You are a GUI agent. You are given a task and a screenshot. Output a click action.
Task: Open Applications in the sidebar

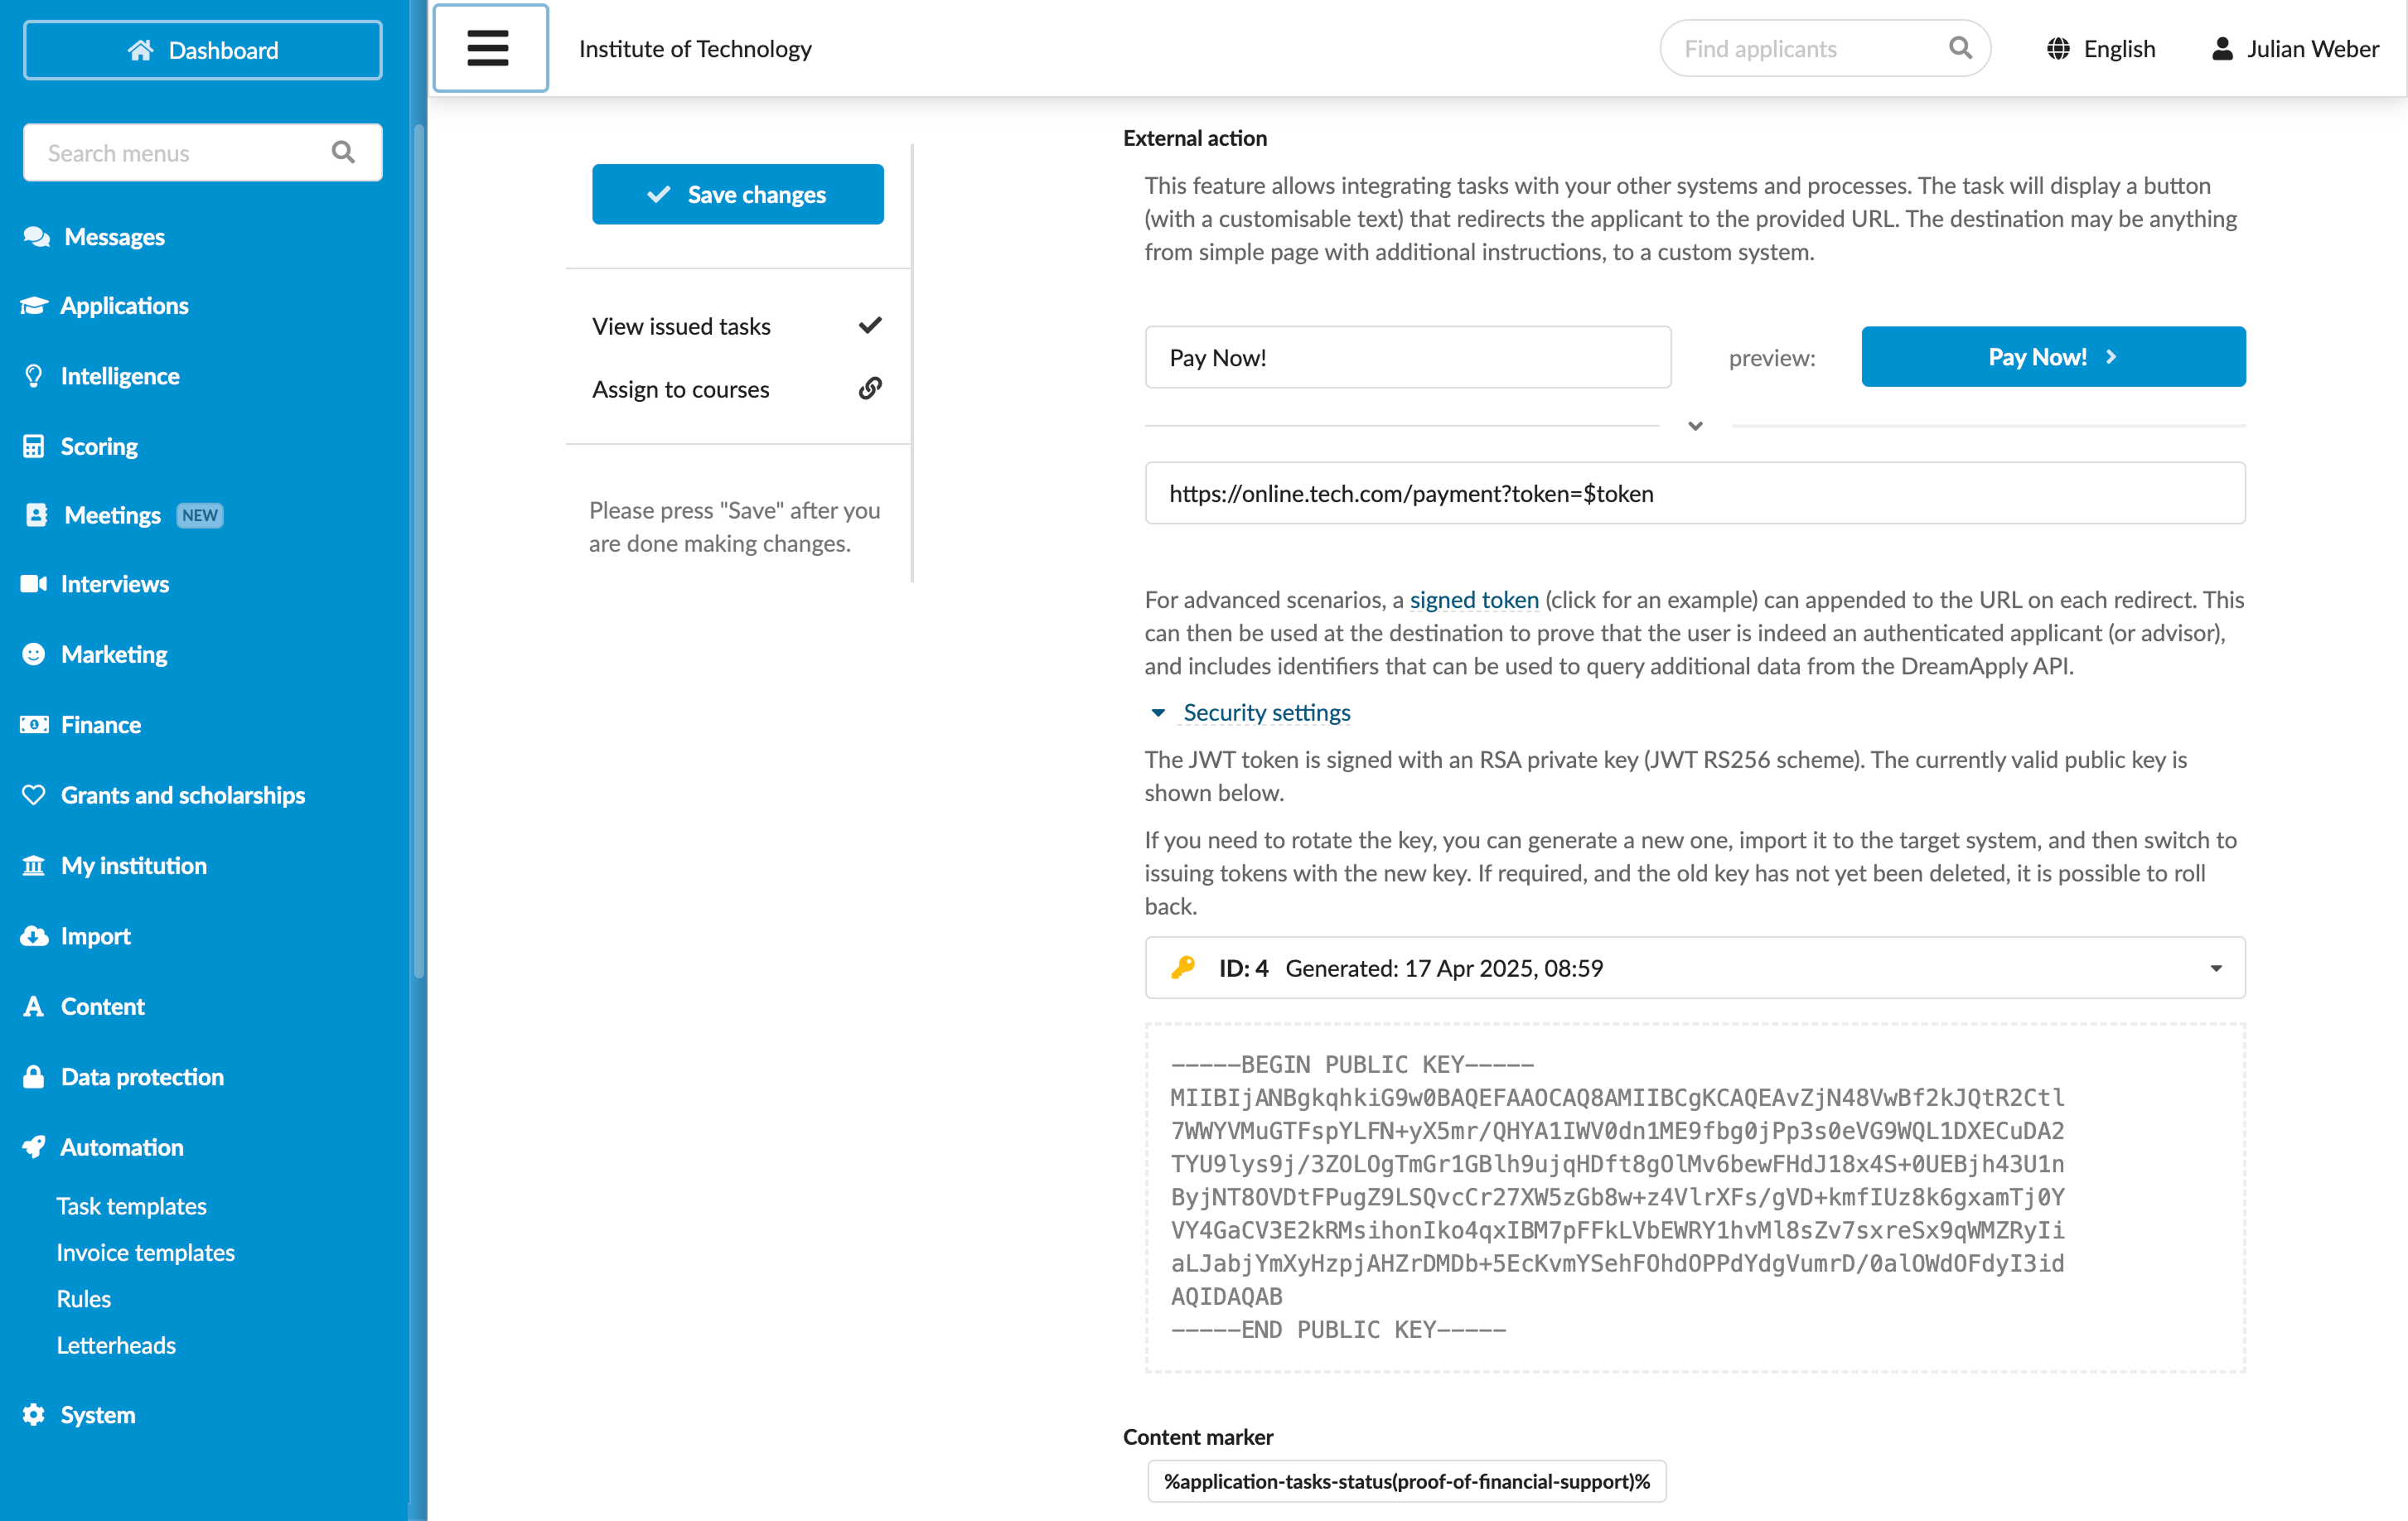124,306
